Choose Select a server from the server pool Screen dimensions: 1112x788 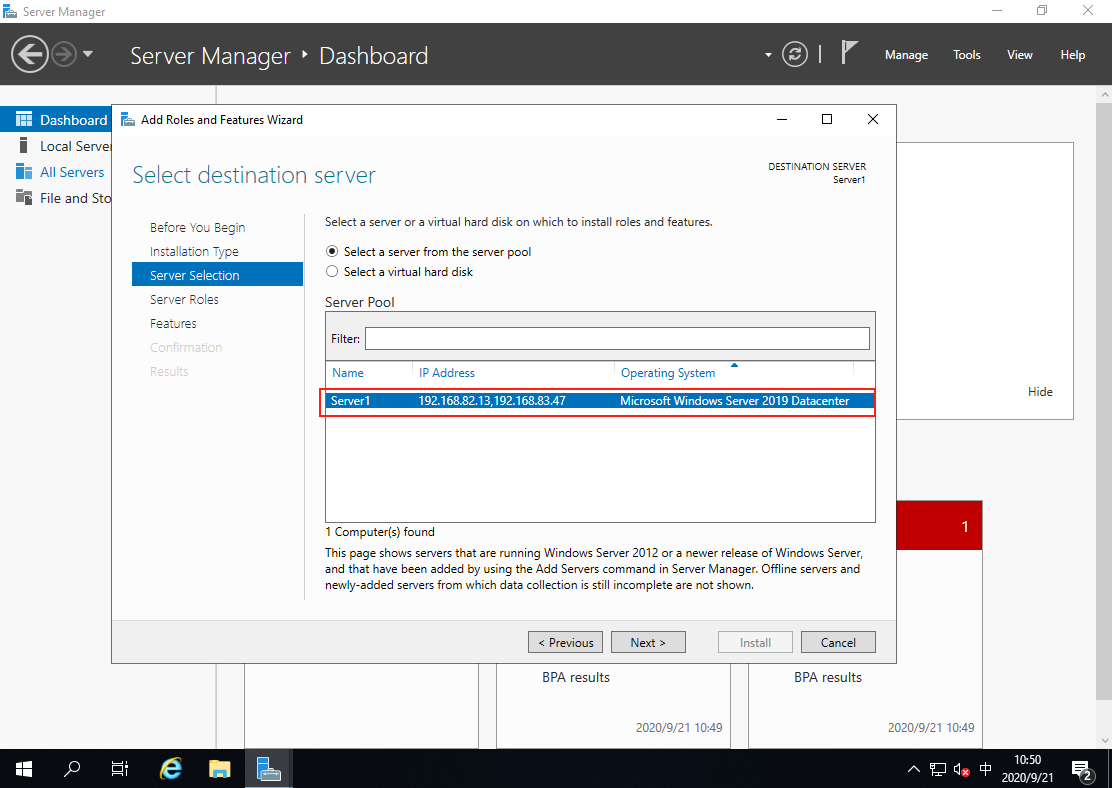332,251
